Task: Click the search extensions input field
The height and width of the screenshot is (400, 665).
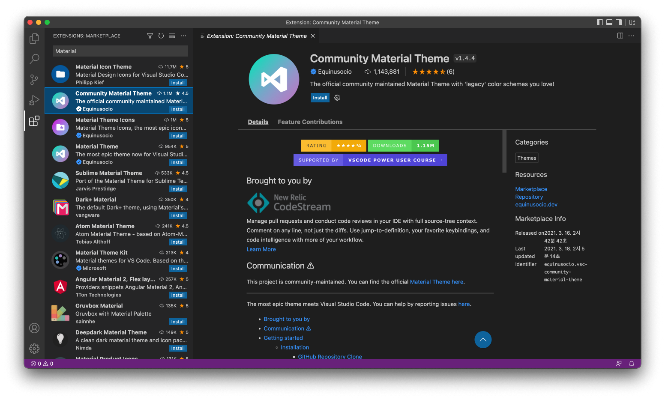Action: tap(120, 51)
